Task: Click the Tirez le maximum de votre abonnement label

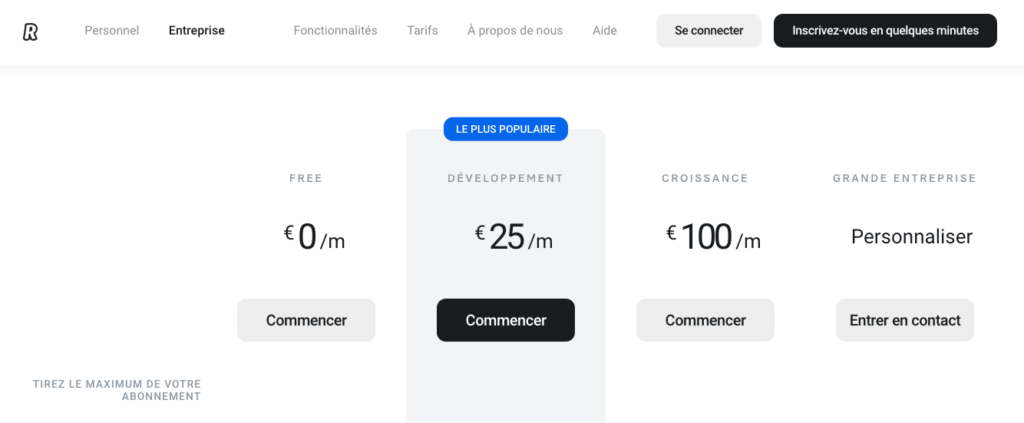Action: click(x=117, y=390)
